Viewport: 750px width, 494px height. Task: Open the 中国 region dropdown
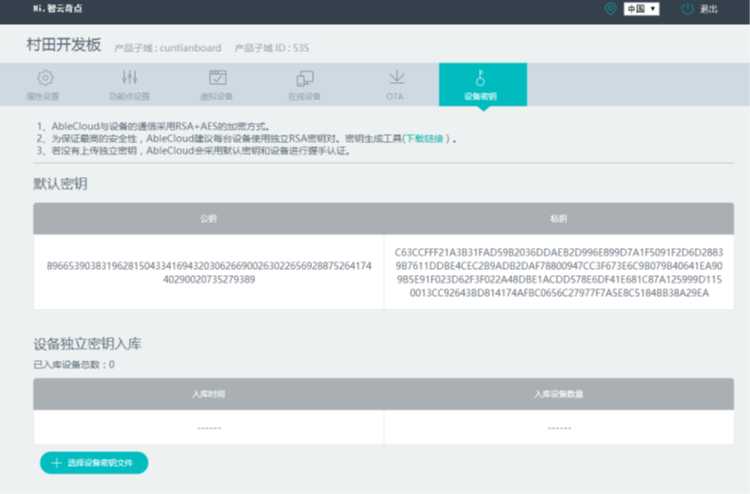(641, 9)
